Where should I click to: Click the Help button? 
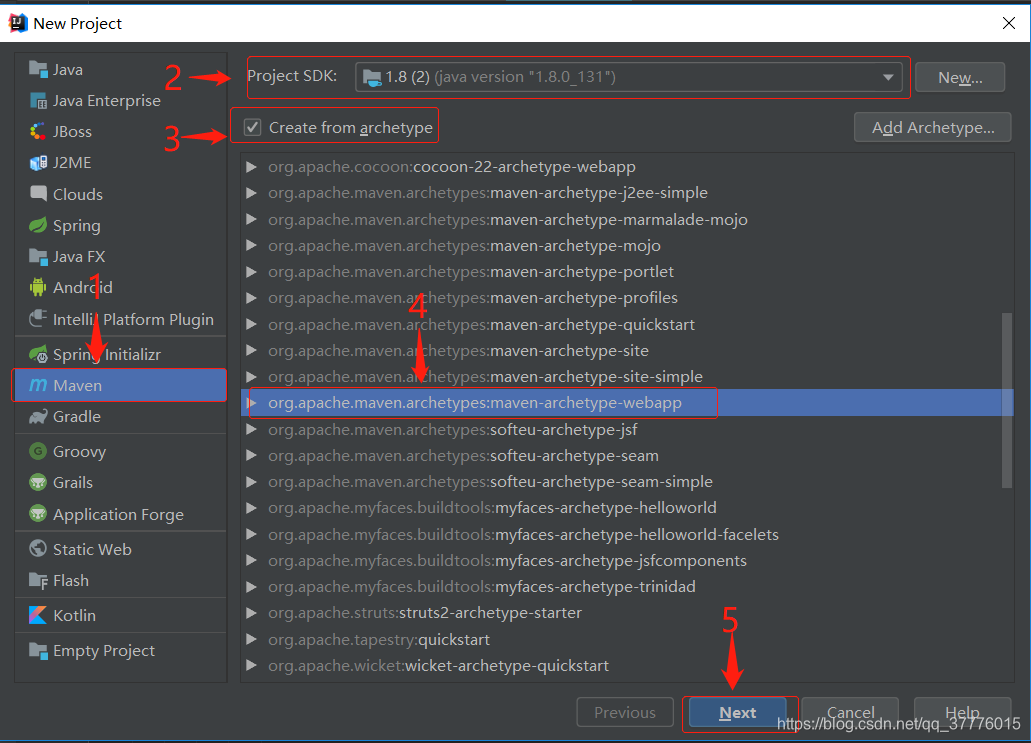(963, 712)
